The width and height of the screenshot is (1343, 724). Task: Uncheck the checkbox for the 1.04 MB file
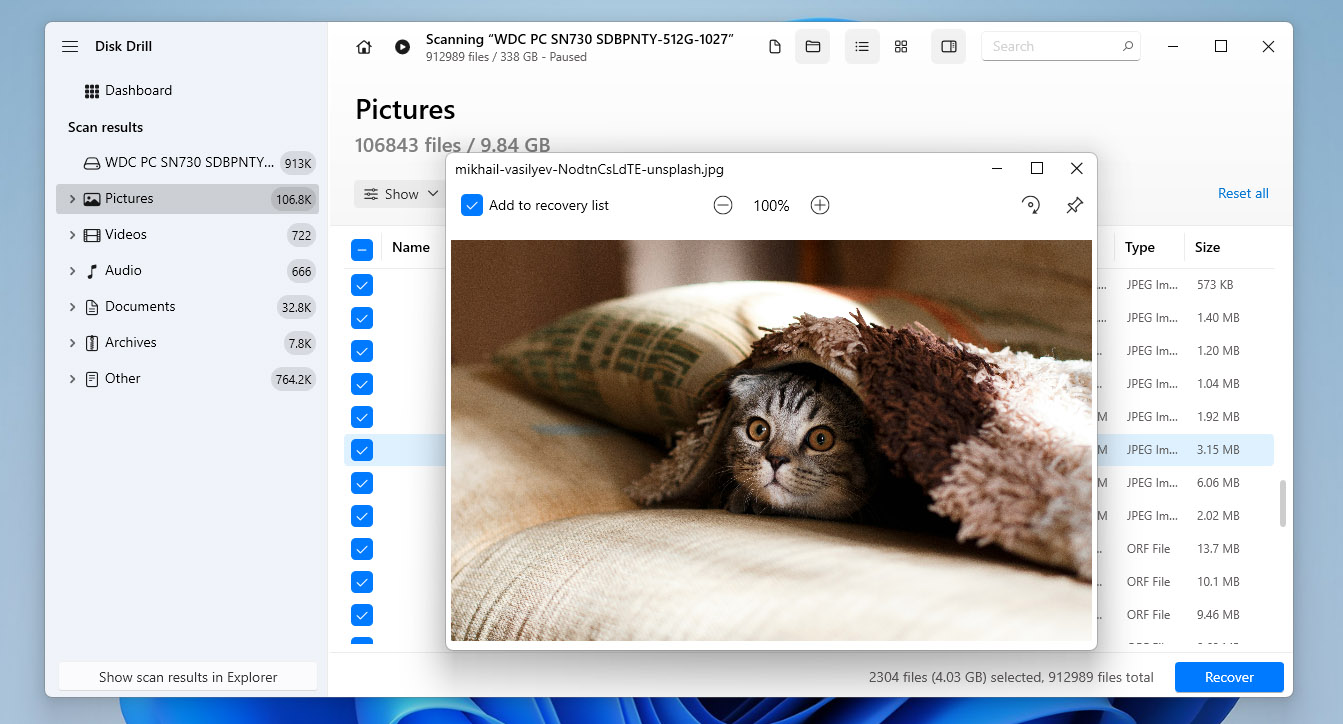click(362, 384)
